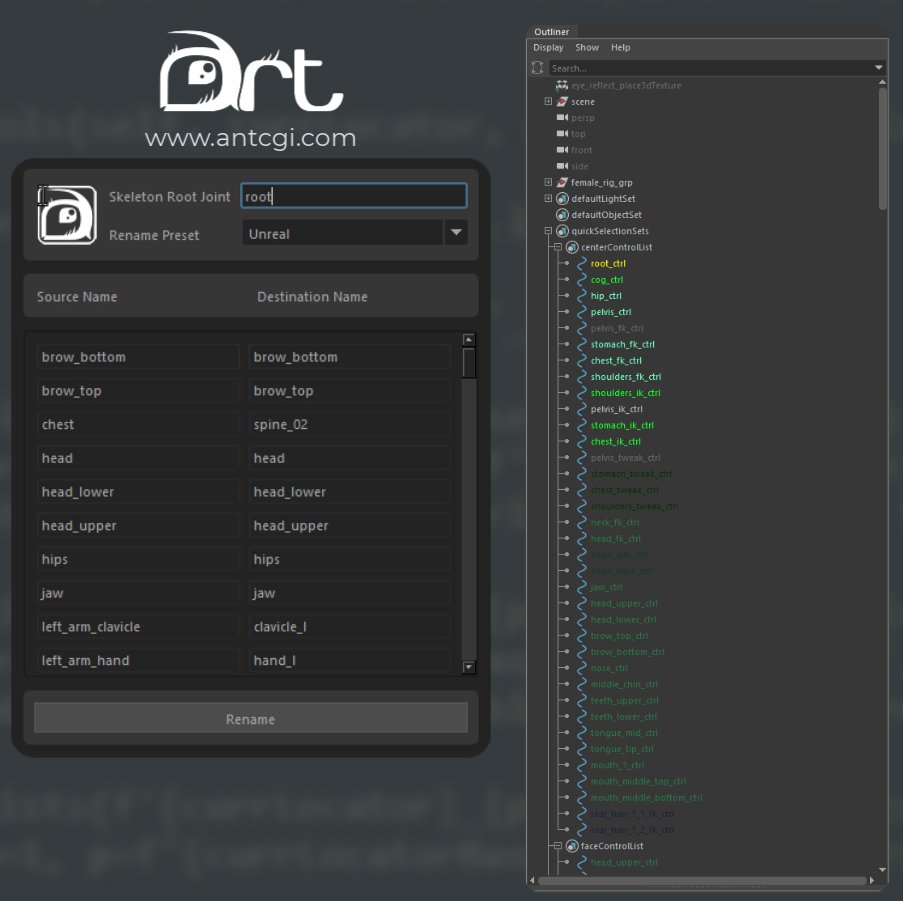Open the Rename Preset dropdown arrow

(456, 233)
